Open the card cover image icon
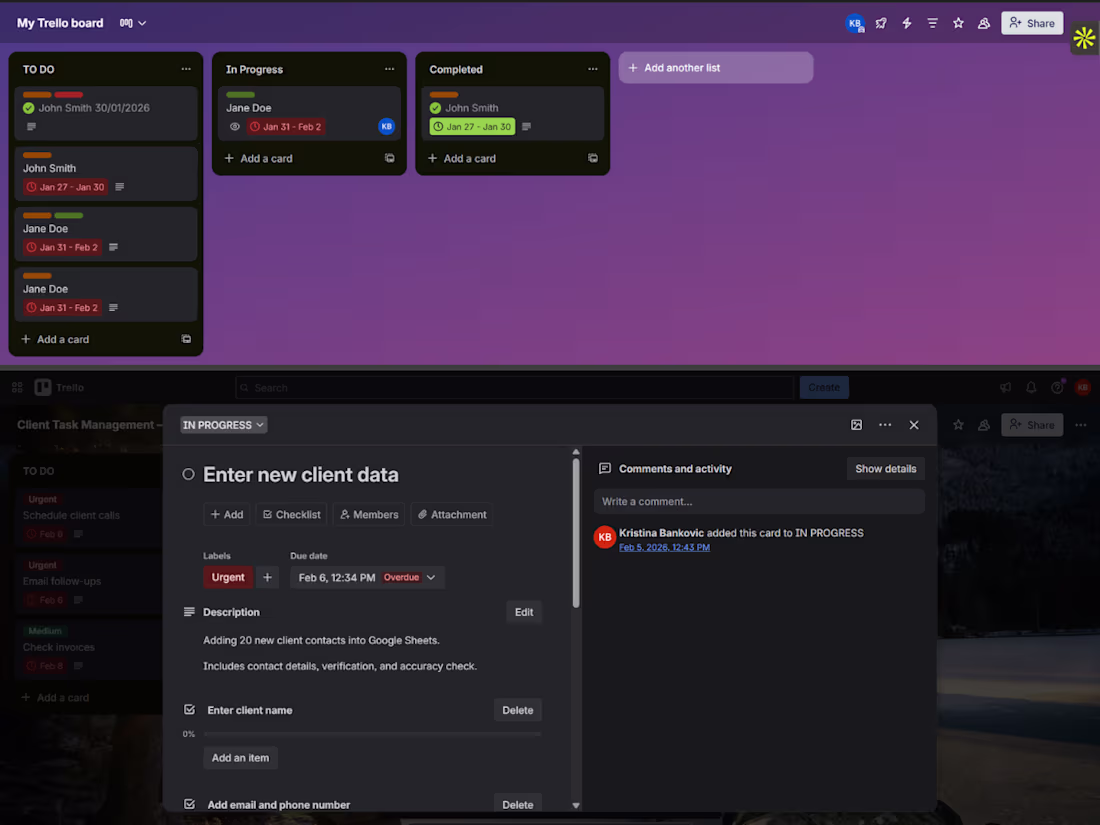 pyautogui.click(x=857, y=424)
